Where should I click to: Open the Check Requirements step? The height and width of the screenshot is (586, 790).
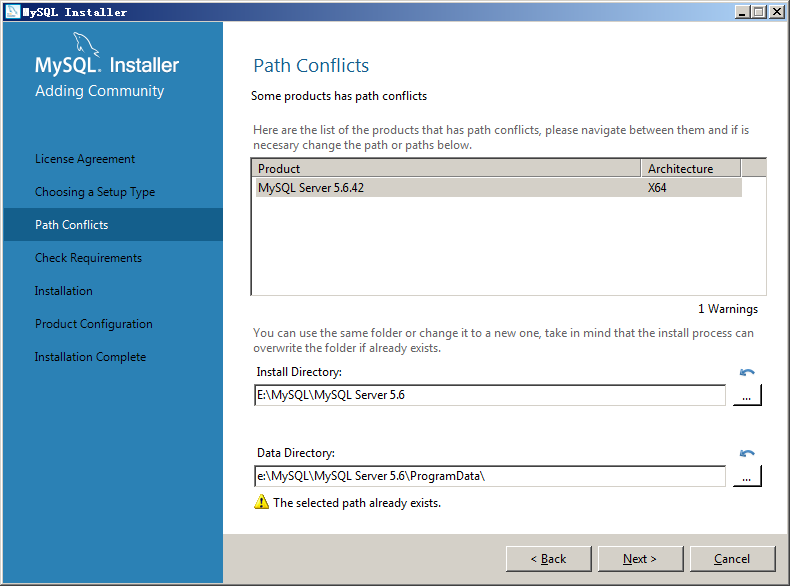[x=88, y=258]
